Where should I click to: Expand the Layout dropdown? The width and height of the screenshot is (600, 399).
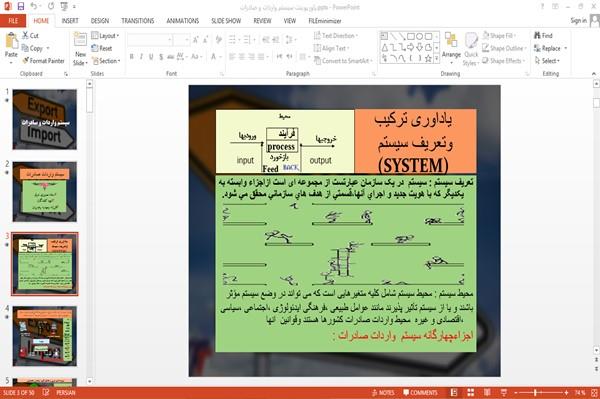pos(105,36)
